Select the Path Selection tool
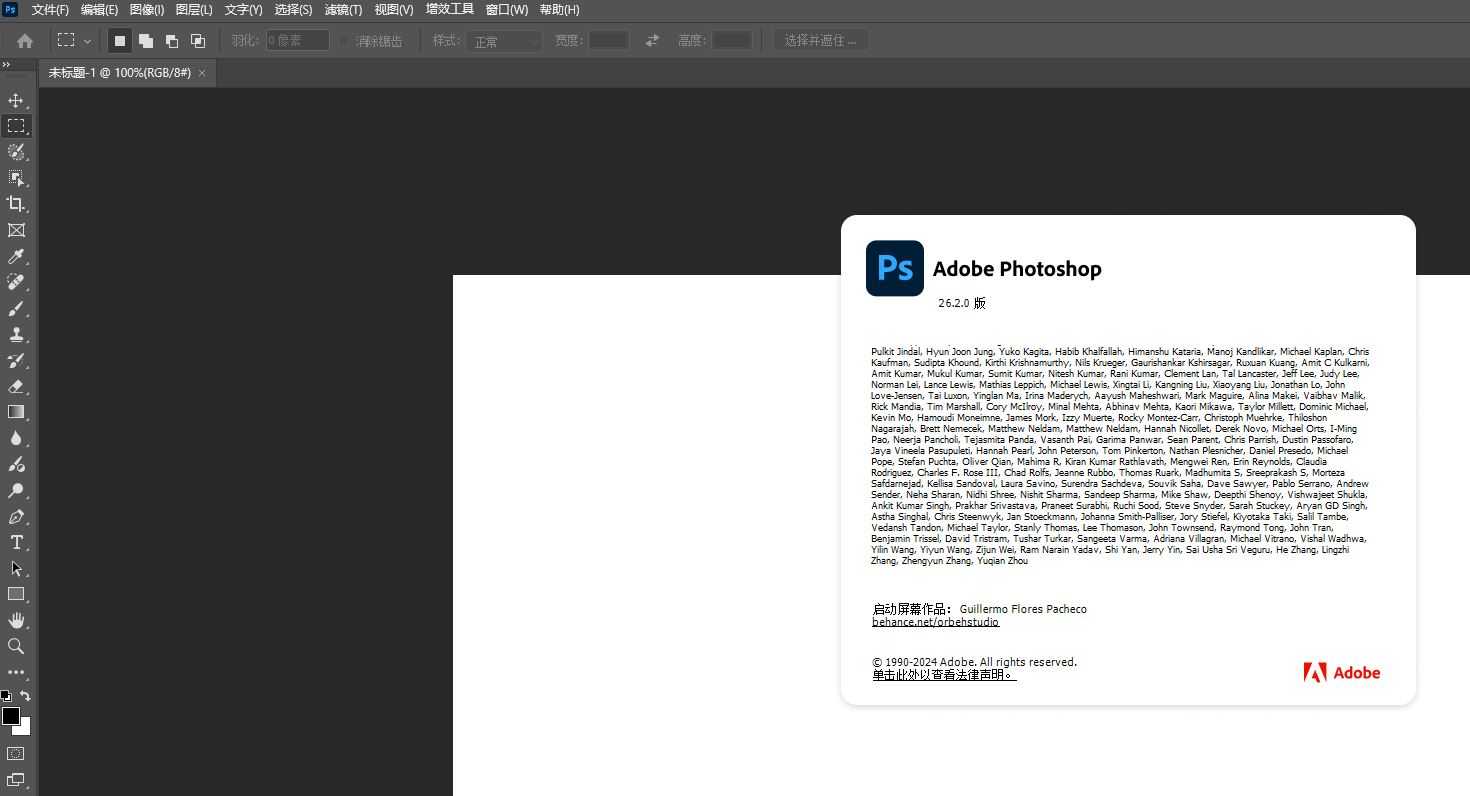Screen dimensions: 1470x796 [16, 568]
